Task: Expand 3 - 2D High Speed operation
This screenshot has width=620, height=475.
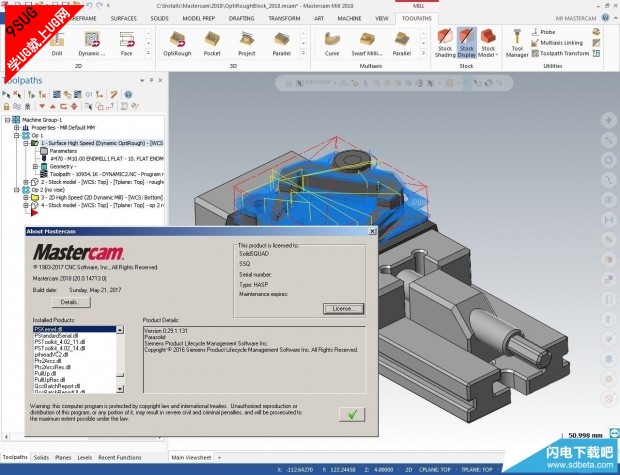Action: (x=26, y=197)
